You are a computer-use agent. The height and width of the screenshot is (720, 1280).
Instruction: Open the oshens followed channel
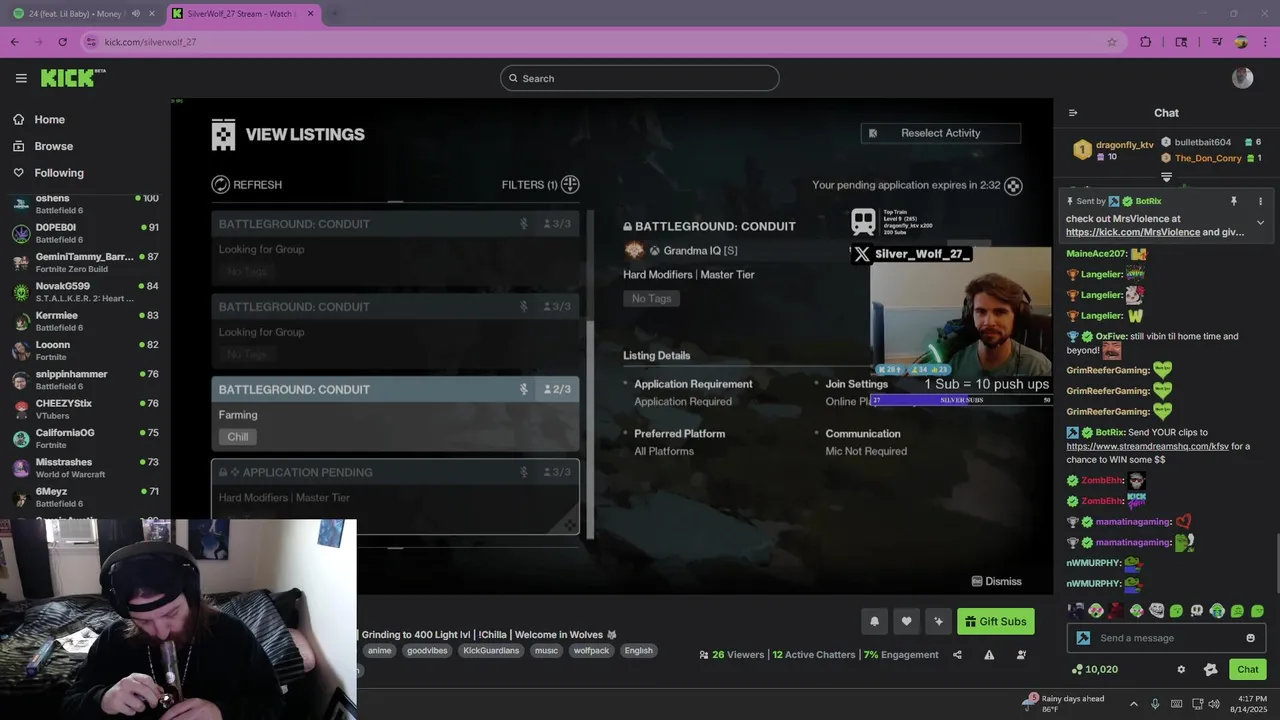pos(85,204)
